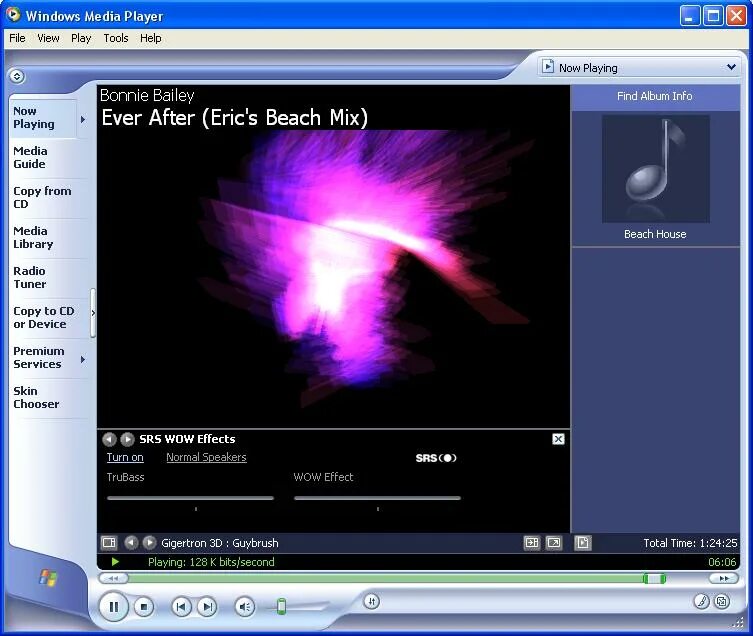Viewport: 753px width, 636px height.
Task: Toggle the menu bar auto-hide button
Action: coord(16,76)
